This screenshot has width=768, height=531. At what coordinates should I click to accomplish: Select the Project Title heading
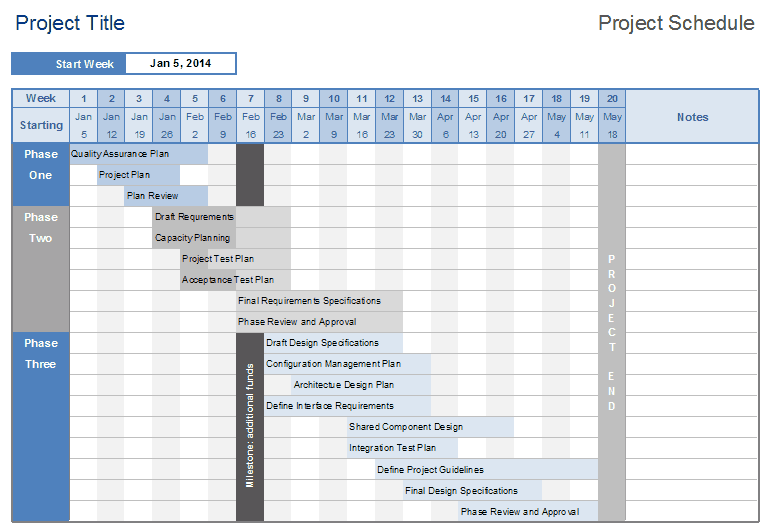coord(70,24)
